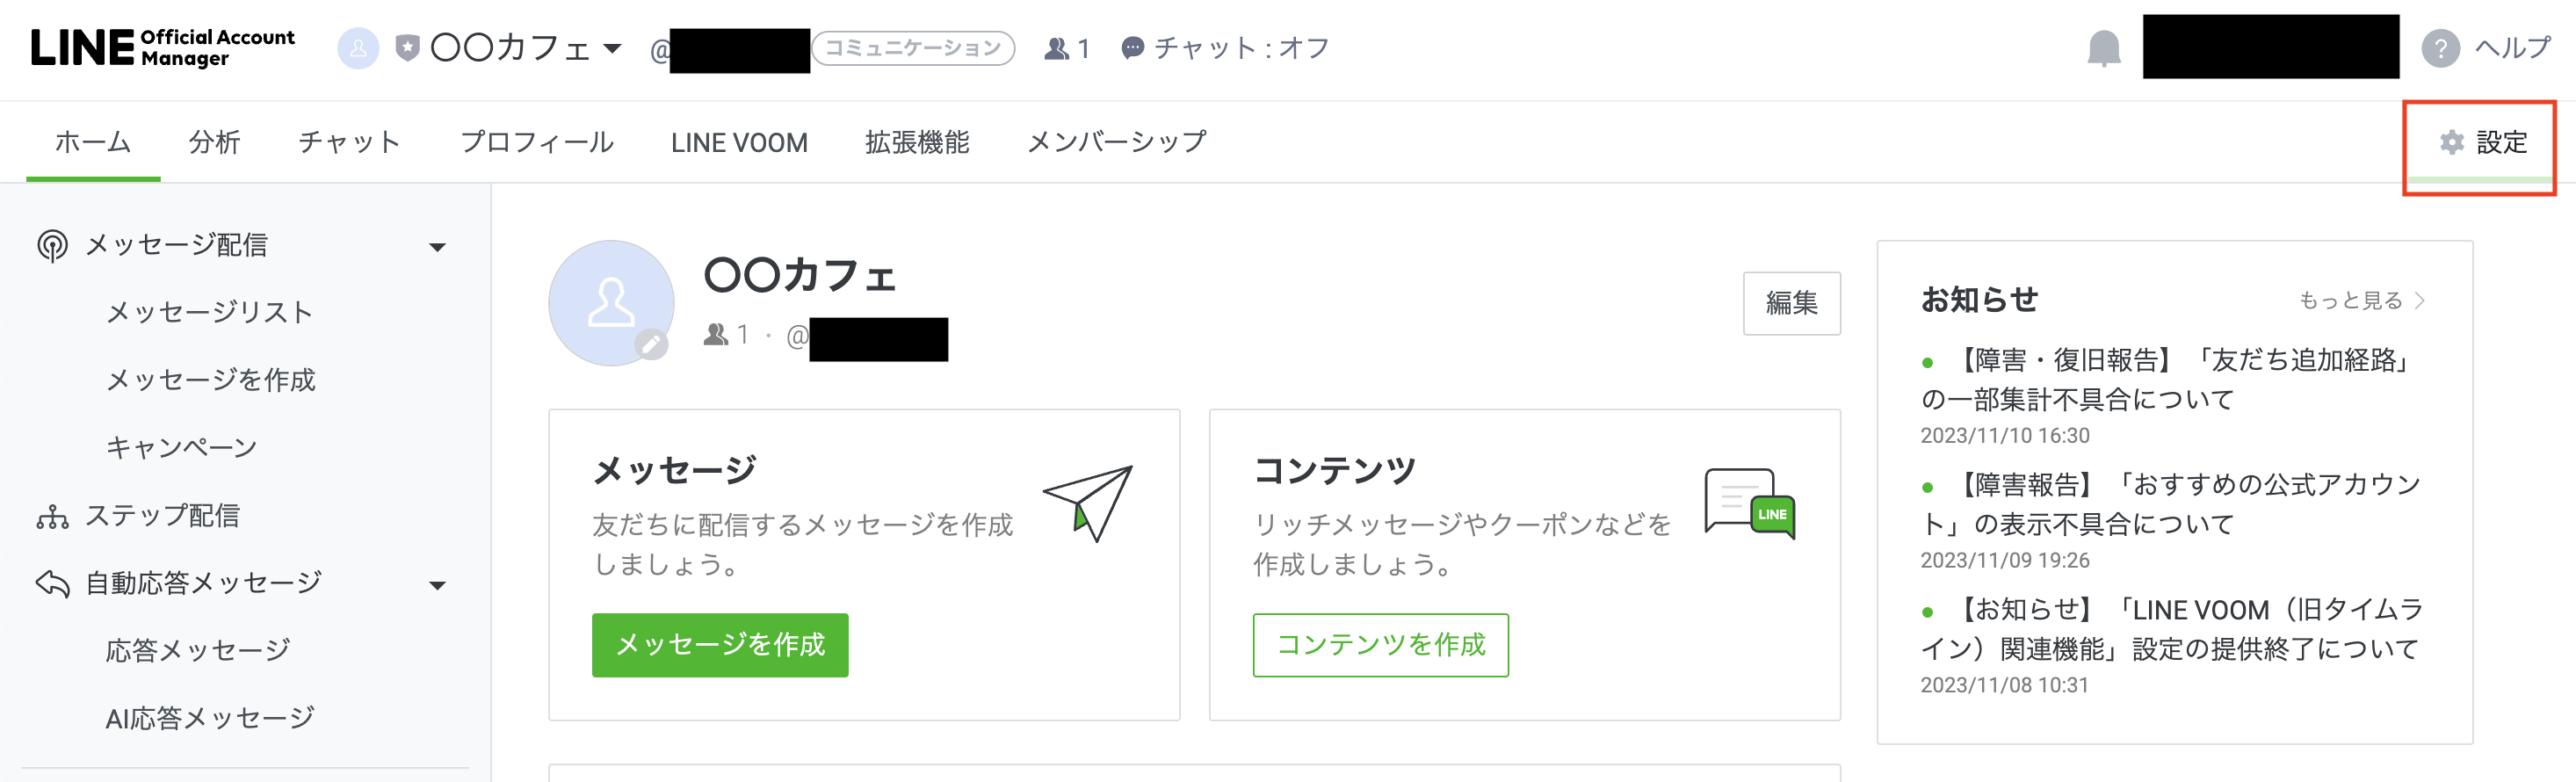Click the notification bell icon
Viewport: 2576px width, 782px height.
(2104, 47)
